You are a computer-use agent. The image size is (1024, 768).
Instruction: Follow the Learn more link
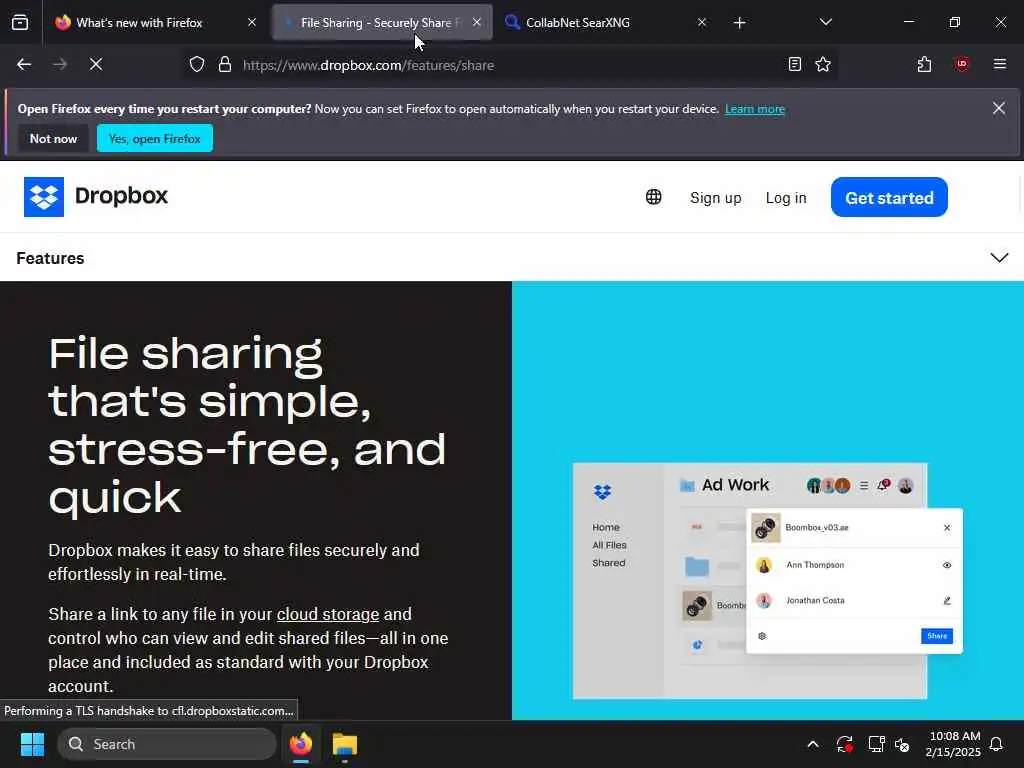click(x=754, y=109)
